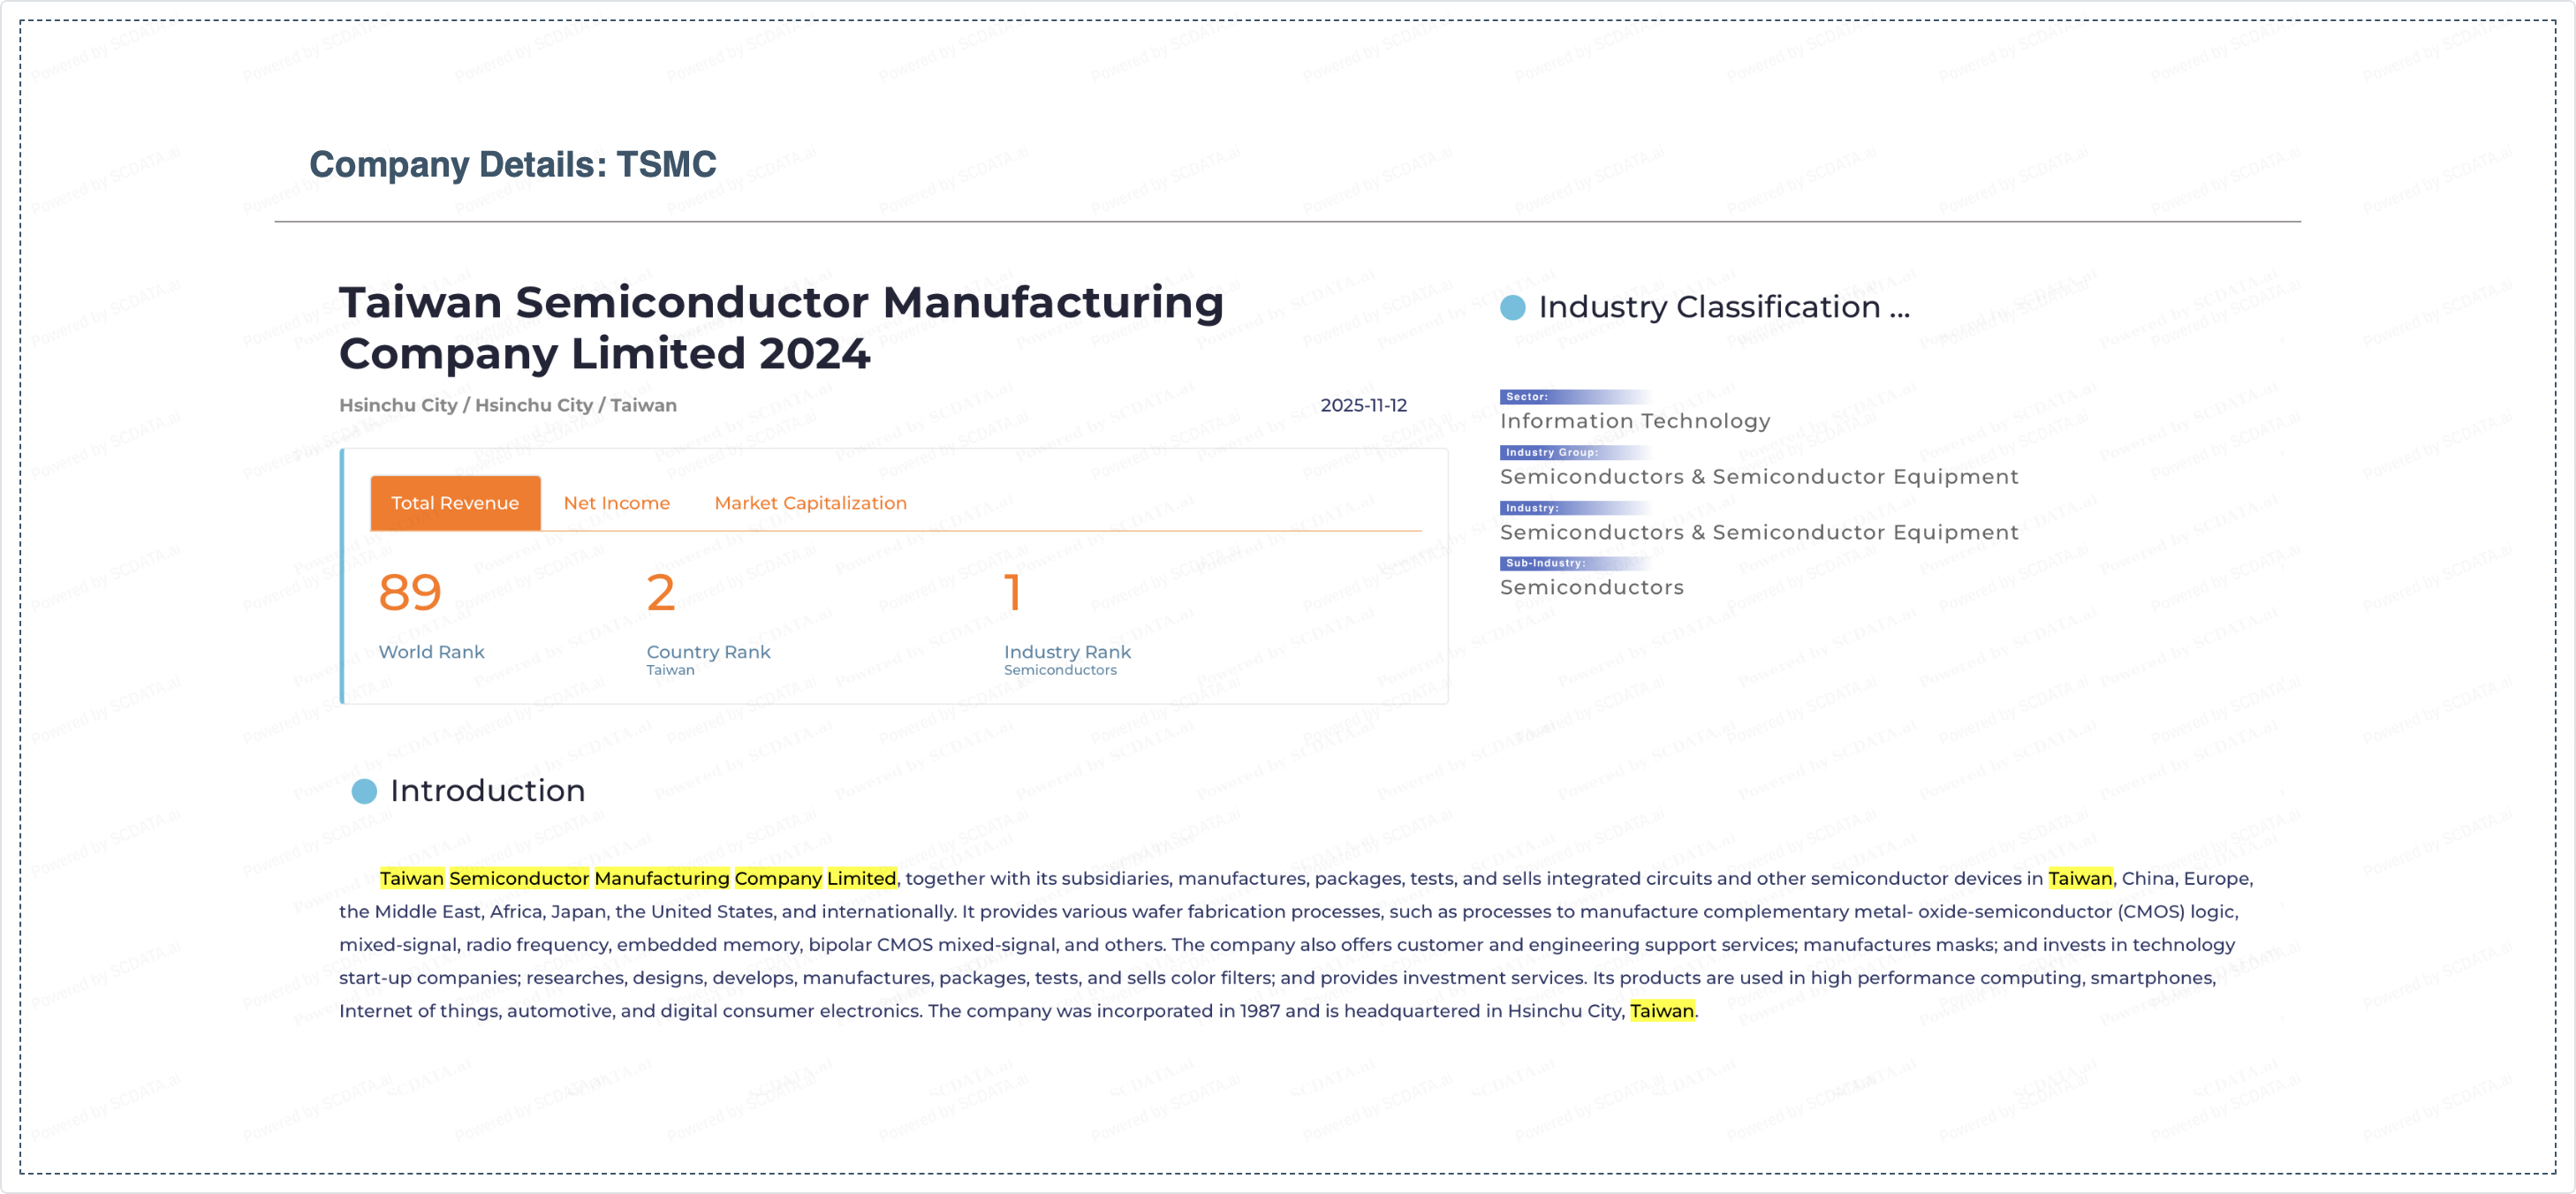2576x1194 pixels.
Task: Click the Company Details: TSMC heading
Action: click(512, 164)
